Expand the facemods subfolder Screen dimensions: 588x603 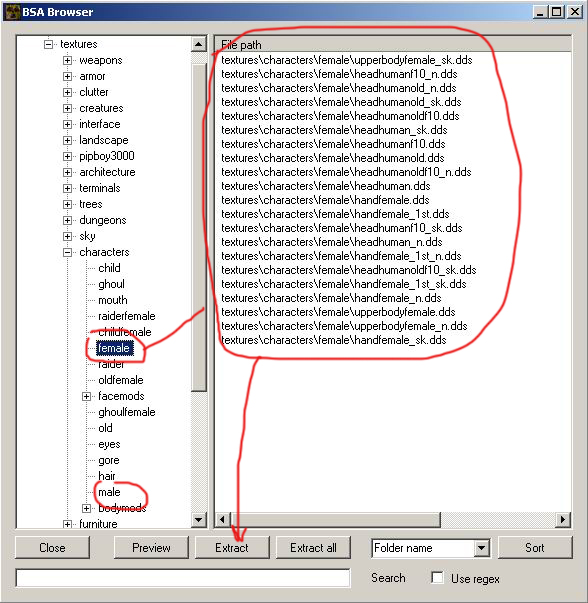click(x=87, y=396)
